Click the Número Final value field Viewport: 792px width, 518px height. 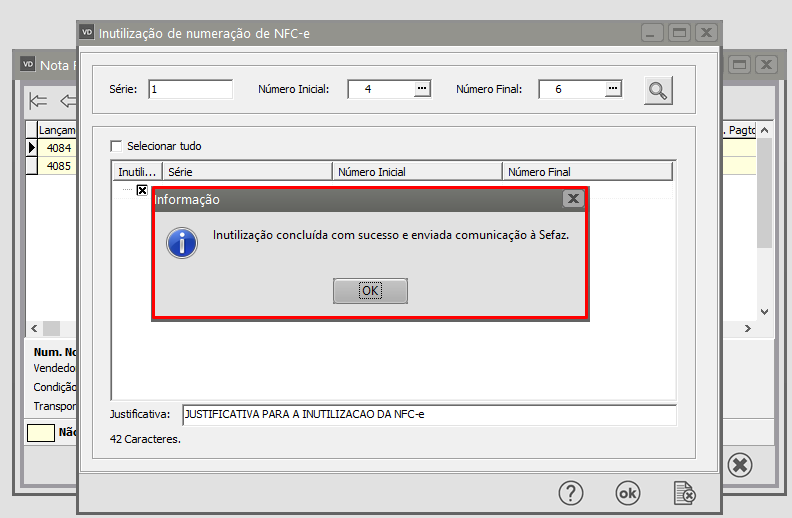[x=572, y=89]
